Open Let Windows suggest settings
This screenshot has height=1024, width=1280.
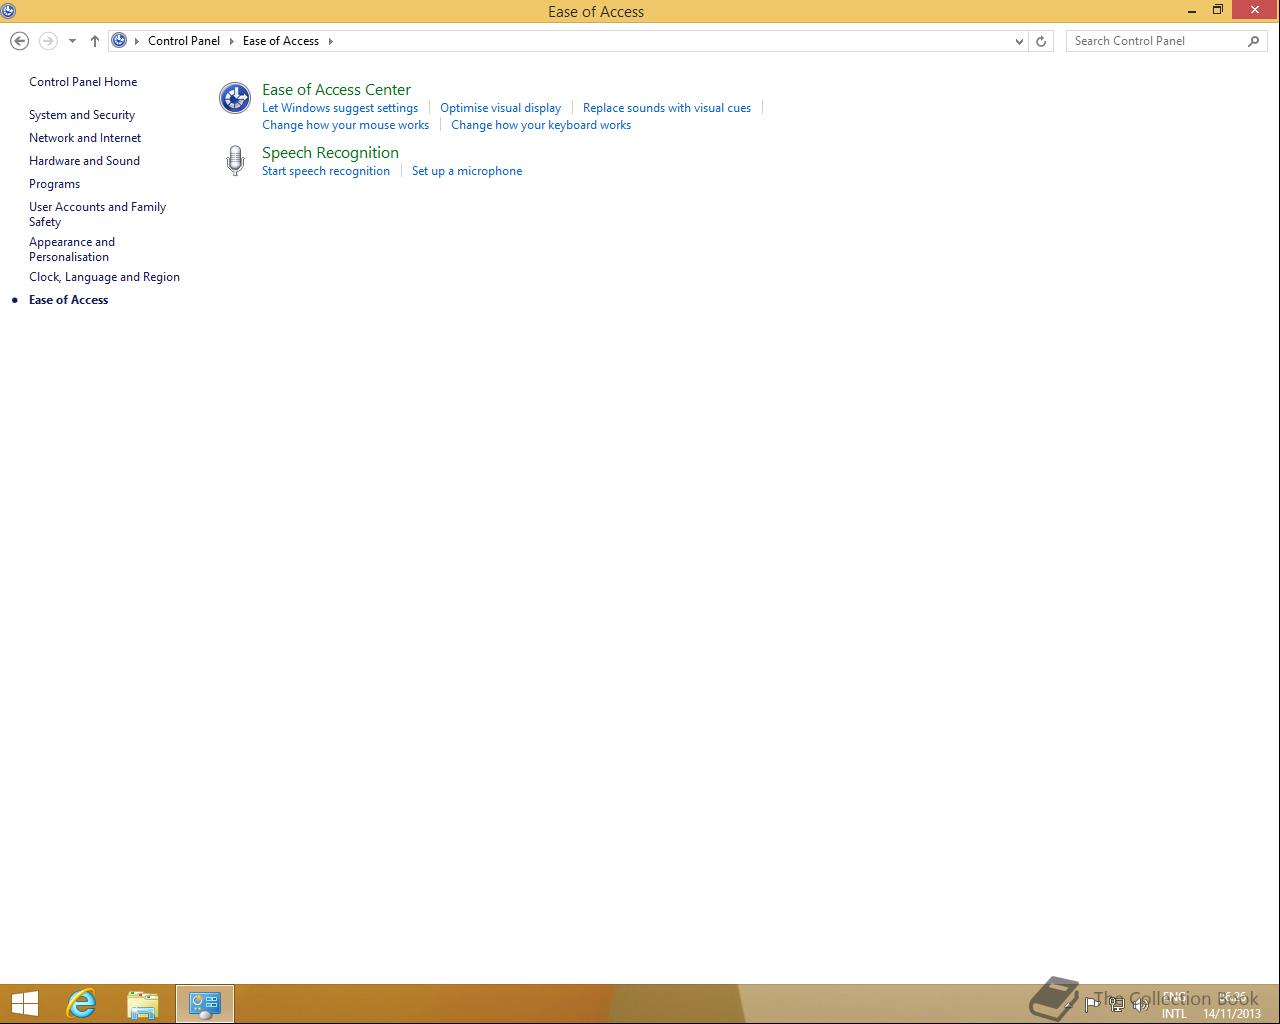click(340, 108)
